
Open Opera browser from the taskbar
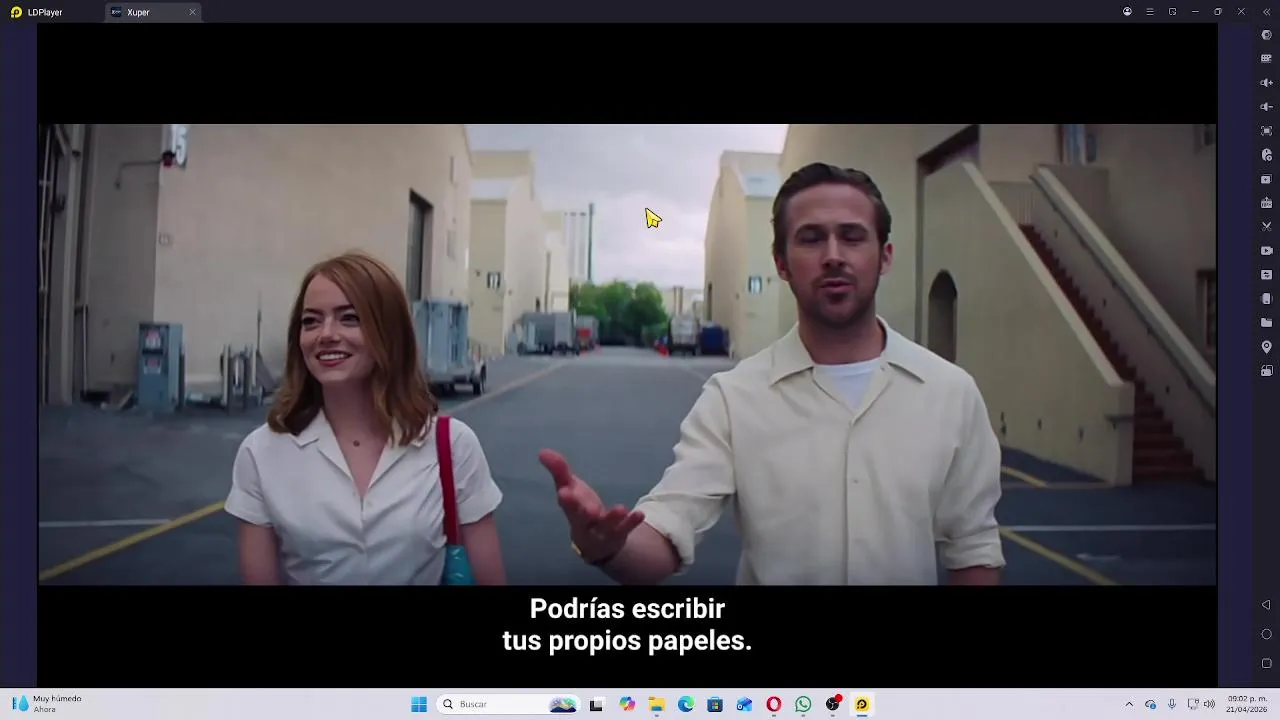[774, 704]
